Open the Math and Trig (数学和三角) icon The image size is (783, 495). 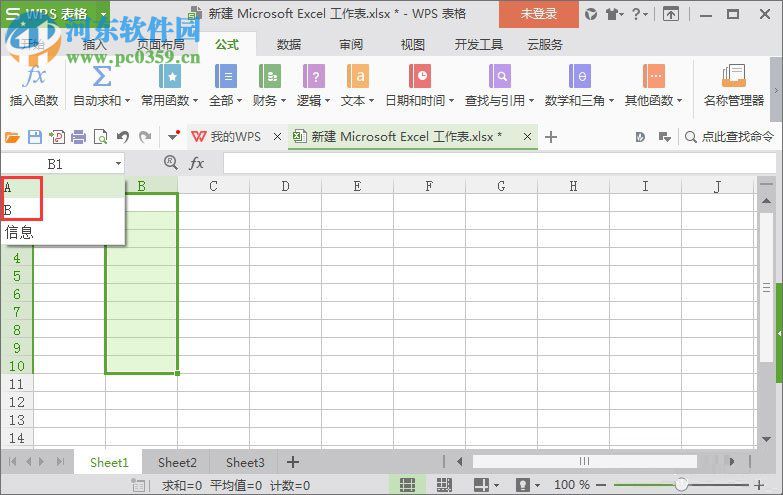point(580,76)
